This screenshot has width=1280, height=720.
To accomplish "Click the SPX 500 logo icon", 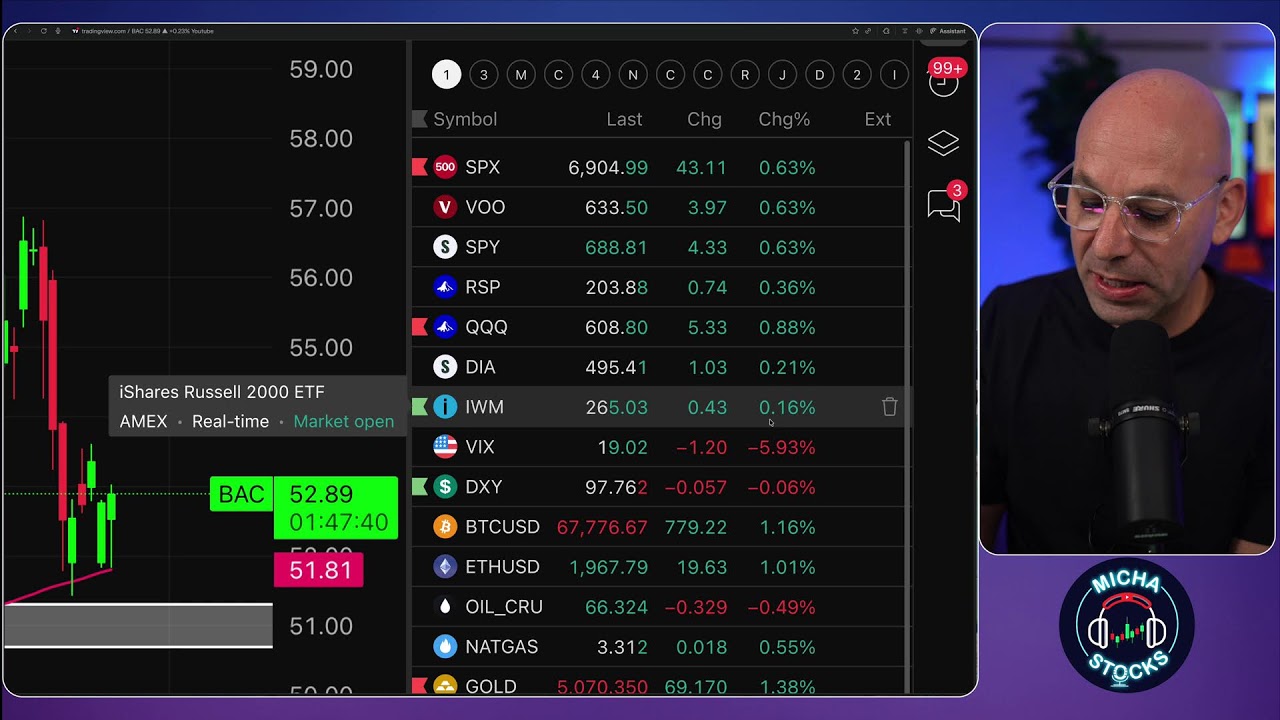I will click(445, 167).
